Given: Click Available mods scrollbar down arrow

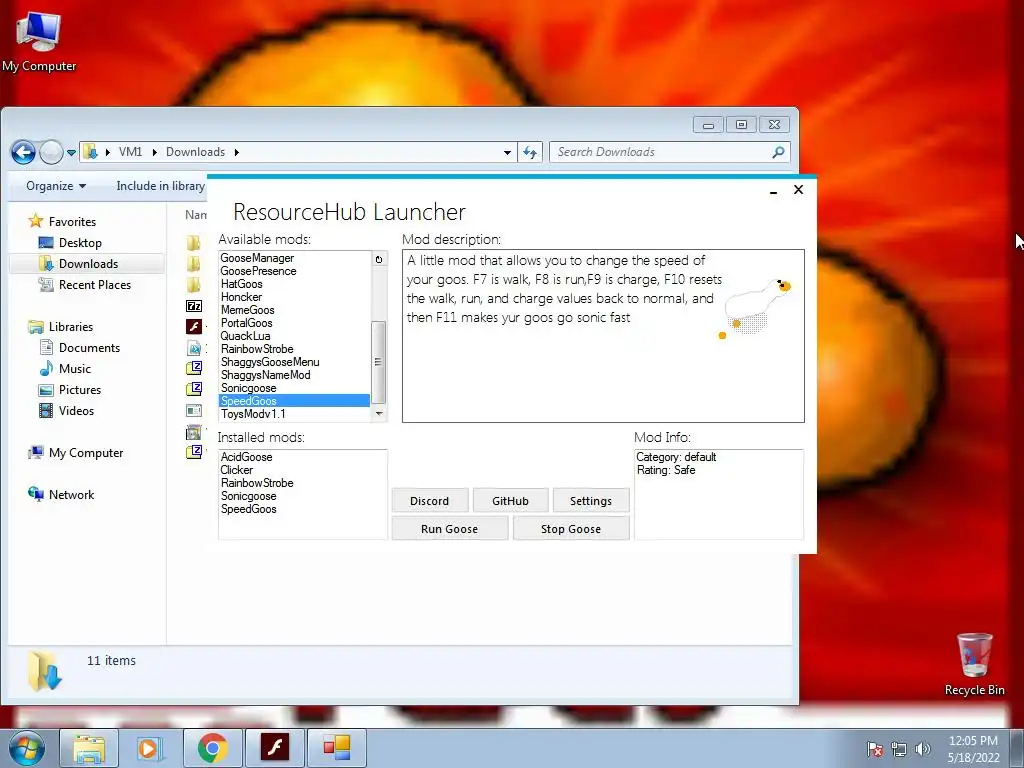Looking at the screenshot, I should tap(379, 414).
